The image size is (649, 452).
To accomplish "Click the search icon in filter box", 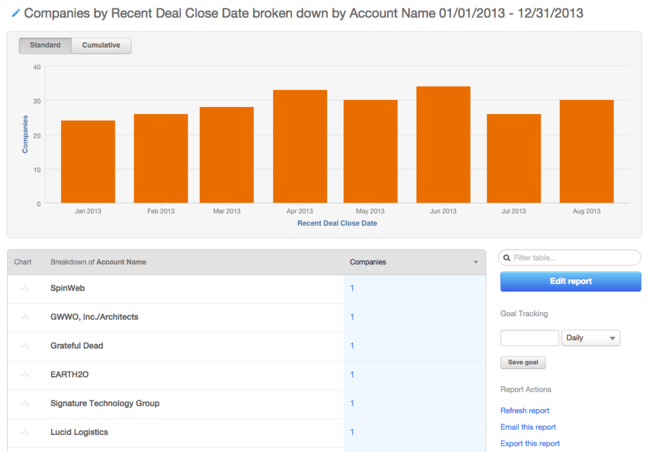I will coord(508,258).
